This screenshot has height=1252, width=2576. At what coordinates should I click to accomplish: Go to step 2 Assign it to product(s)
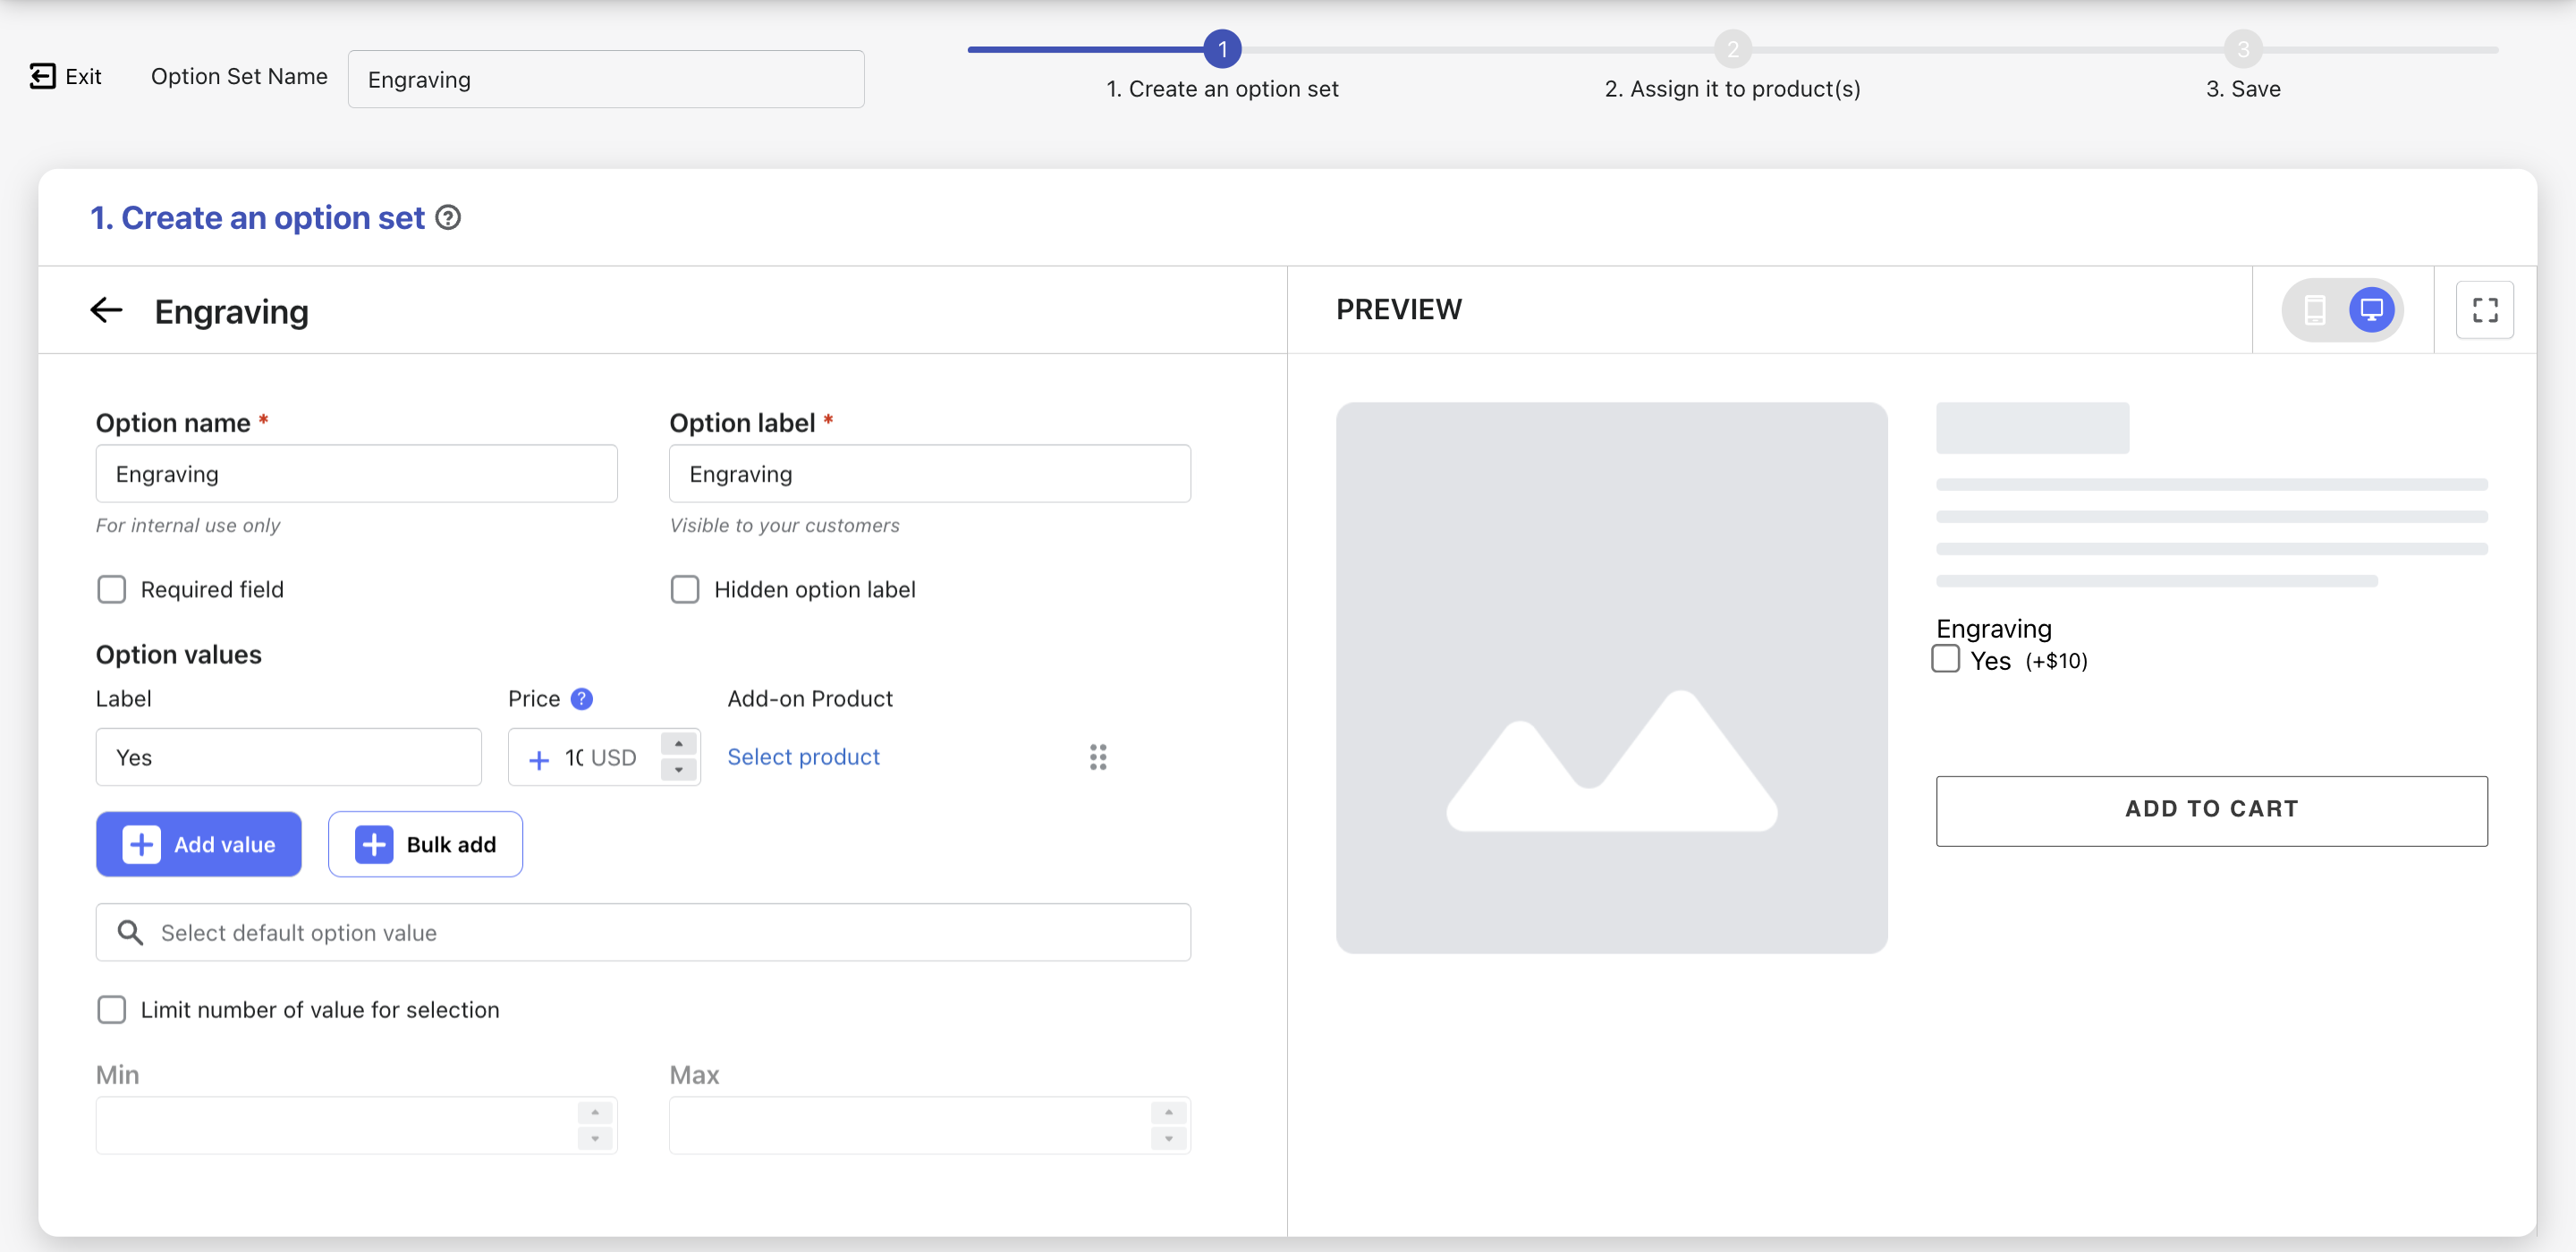pyautogui.click(x=1732, y=49)
